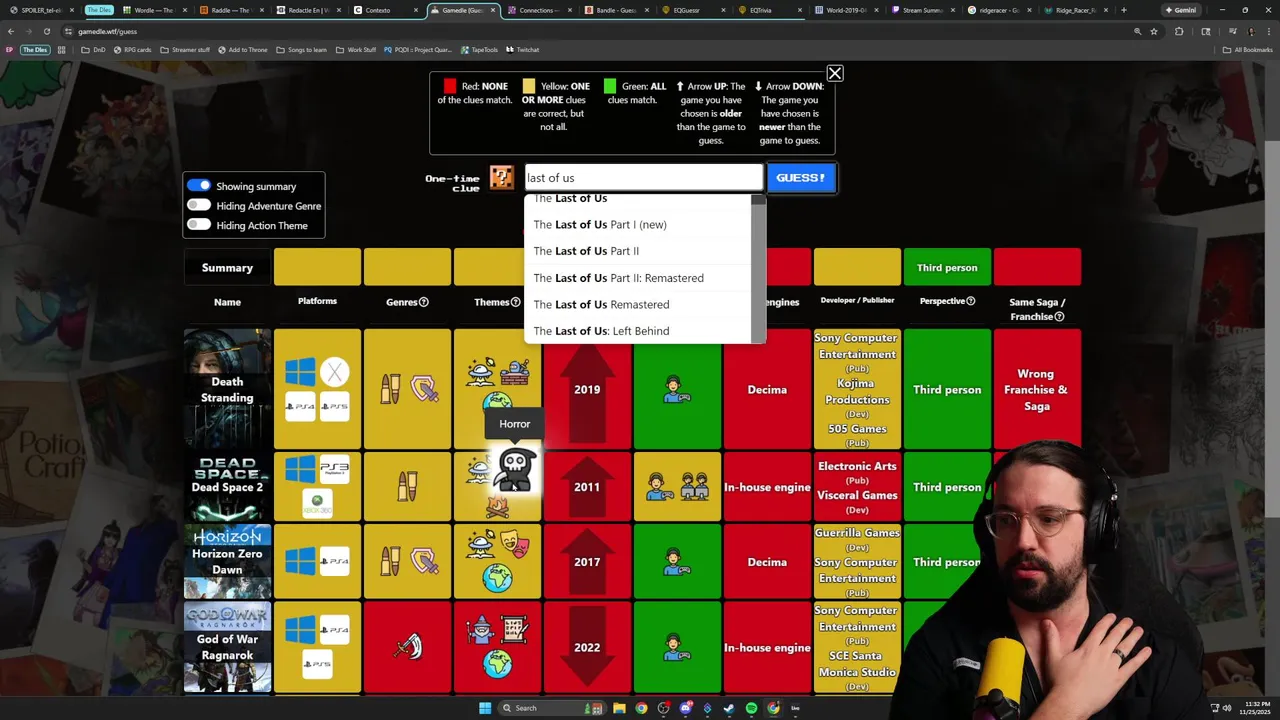Click Windows platform icon in Death Stranding row
The height and width of the screenshot is (720, 1280).
coord(300,373)
